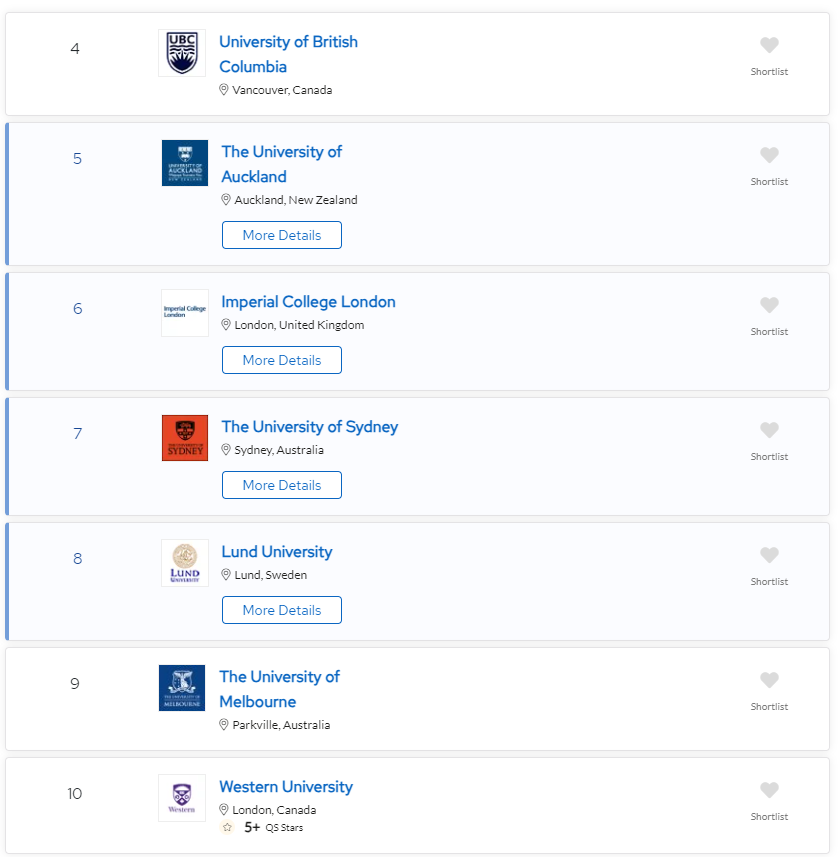Open More Details for University of Auckland

[x=282, y=235]
